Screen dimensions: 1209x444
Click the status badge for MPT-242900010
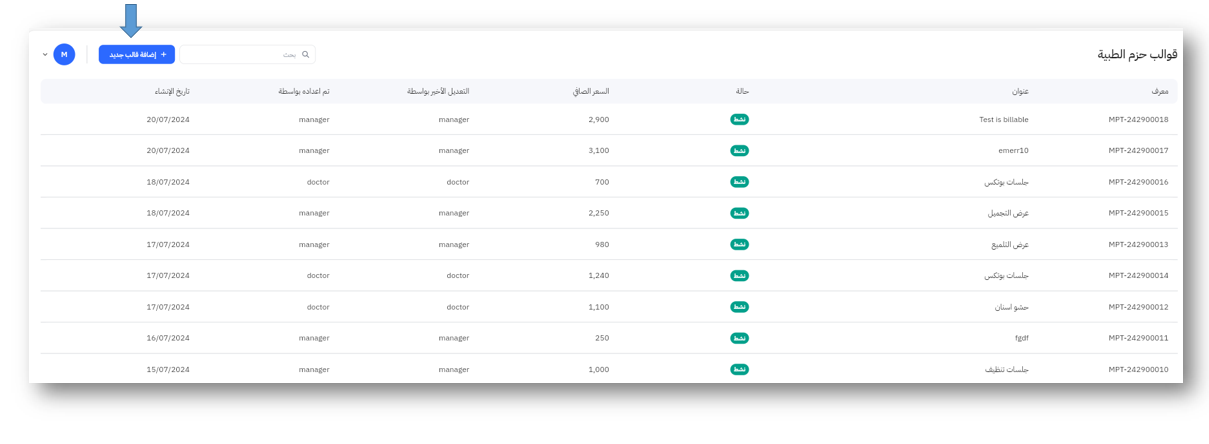[x=739, y=369]
